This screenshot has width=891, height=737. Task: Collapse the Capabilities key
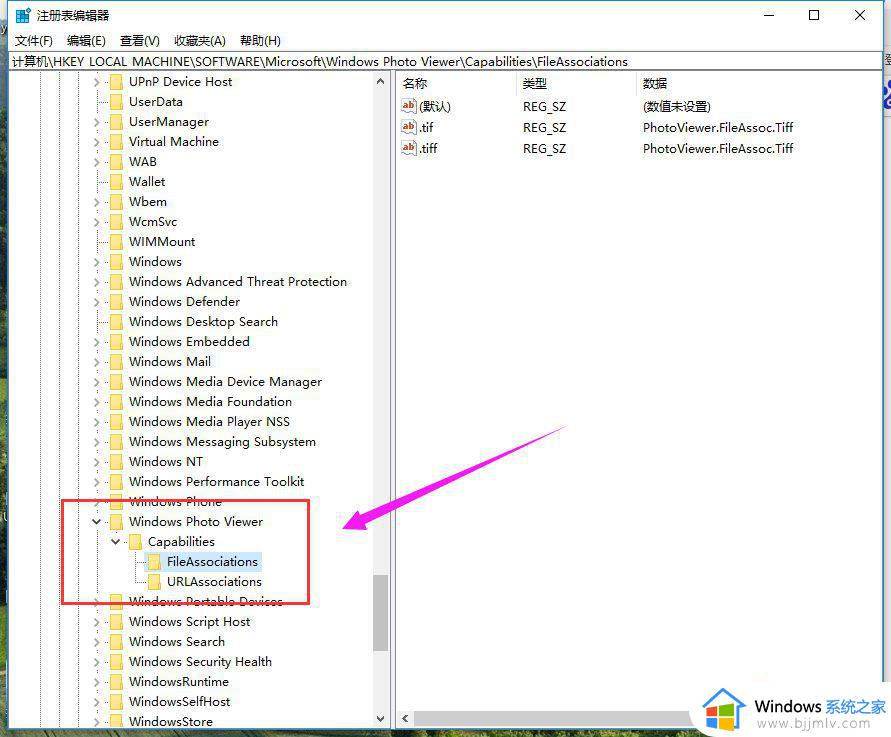(x=115, y=542)
